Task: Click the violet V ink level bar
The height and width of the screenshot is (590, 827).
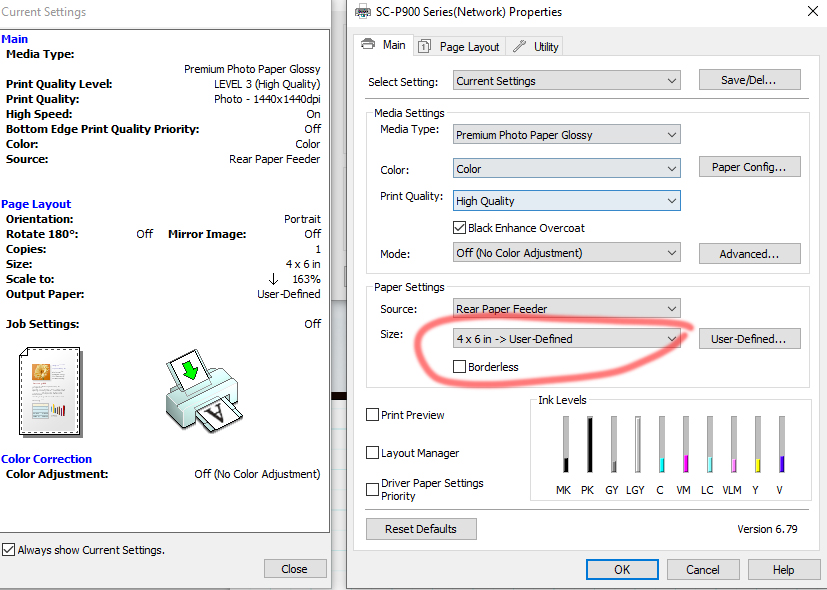Action: [782, 444]
